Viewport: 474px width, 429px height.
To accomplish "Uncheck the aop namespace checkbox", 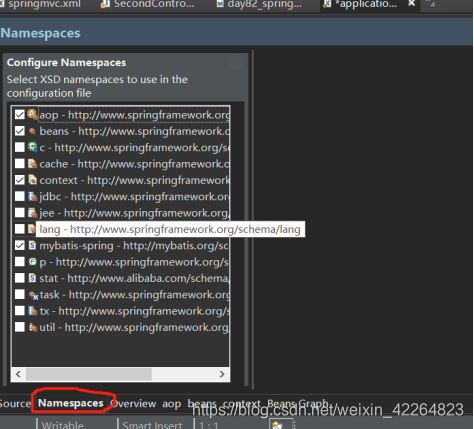I will (20, 115).
